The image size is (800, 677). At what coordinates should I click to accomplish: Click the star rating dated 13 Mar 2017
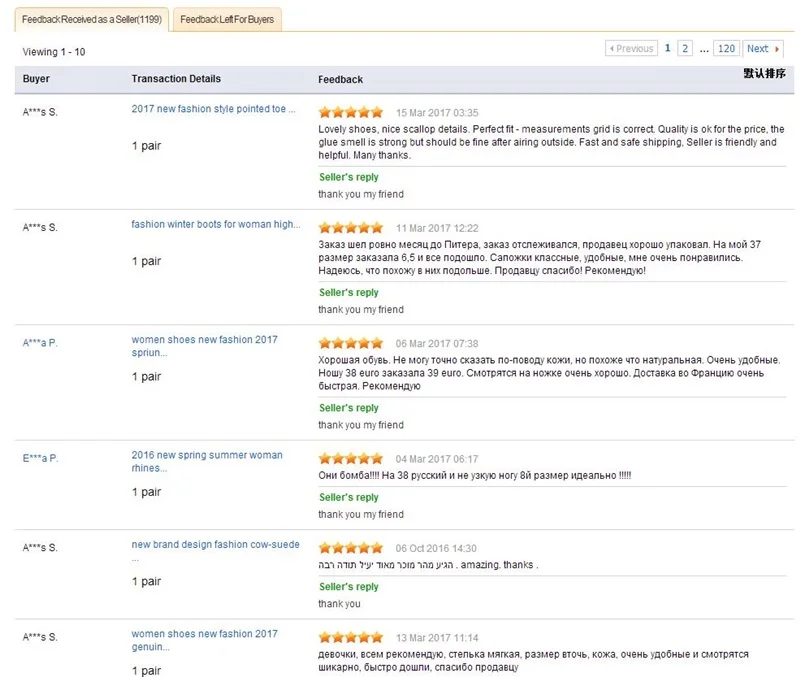coord(350,637)
